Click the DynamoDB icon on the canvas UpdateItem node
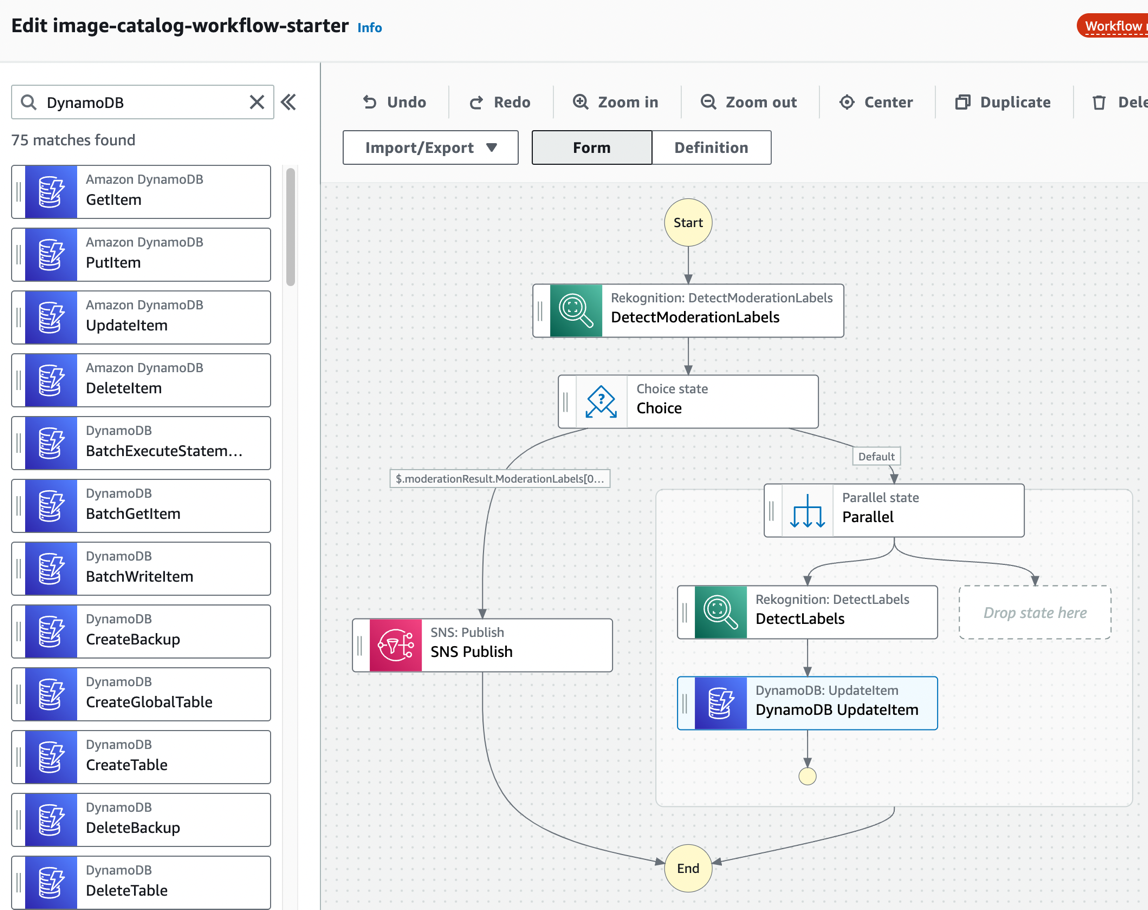 point(720,703)
